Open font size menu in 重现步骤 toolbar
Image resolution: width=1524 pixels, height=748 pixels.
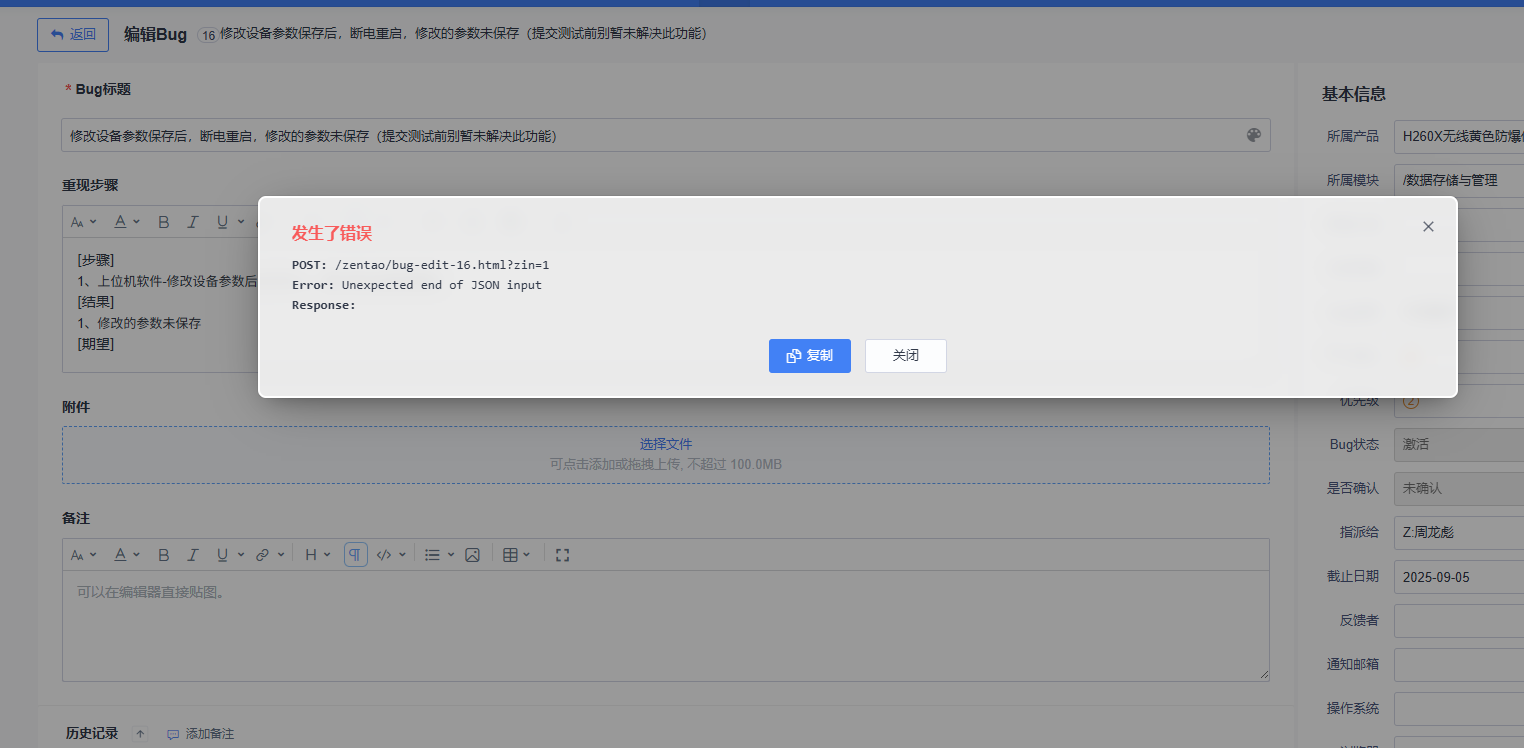83,222
